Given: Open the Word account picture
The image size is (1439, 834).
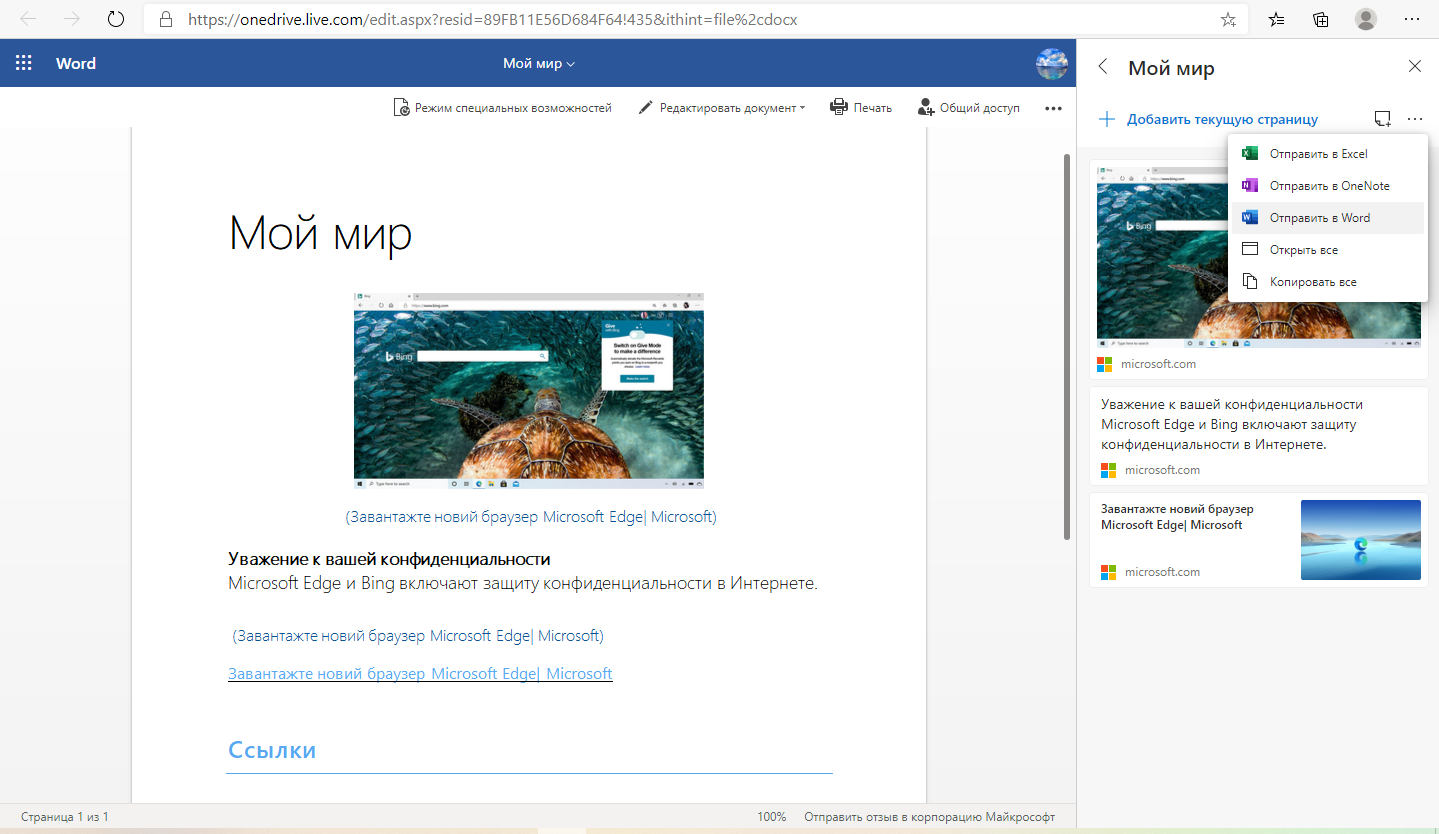Looking at the screenshot, I should point(1052,63).
